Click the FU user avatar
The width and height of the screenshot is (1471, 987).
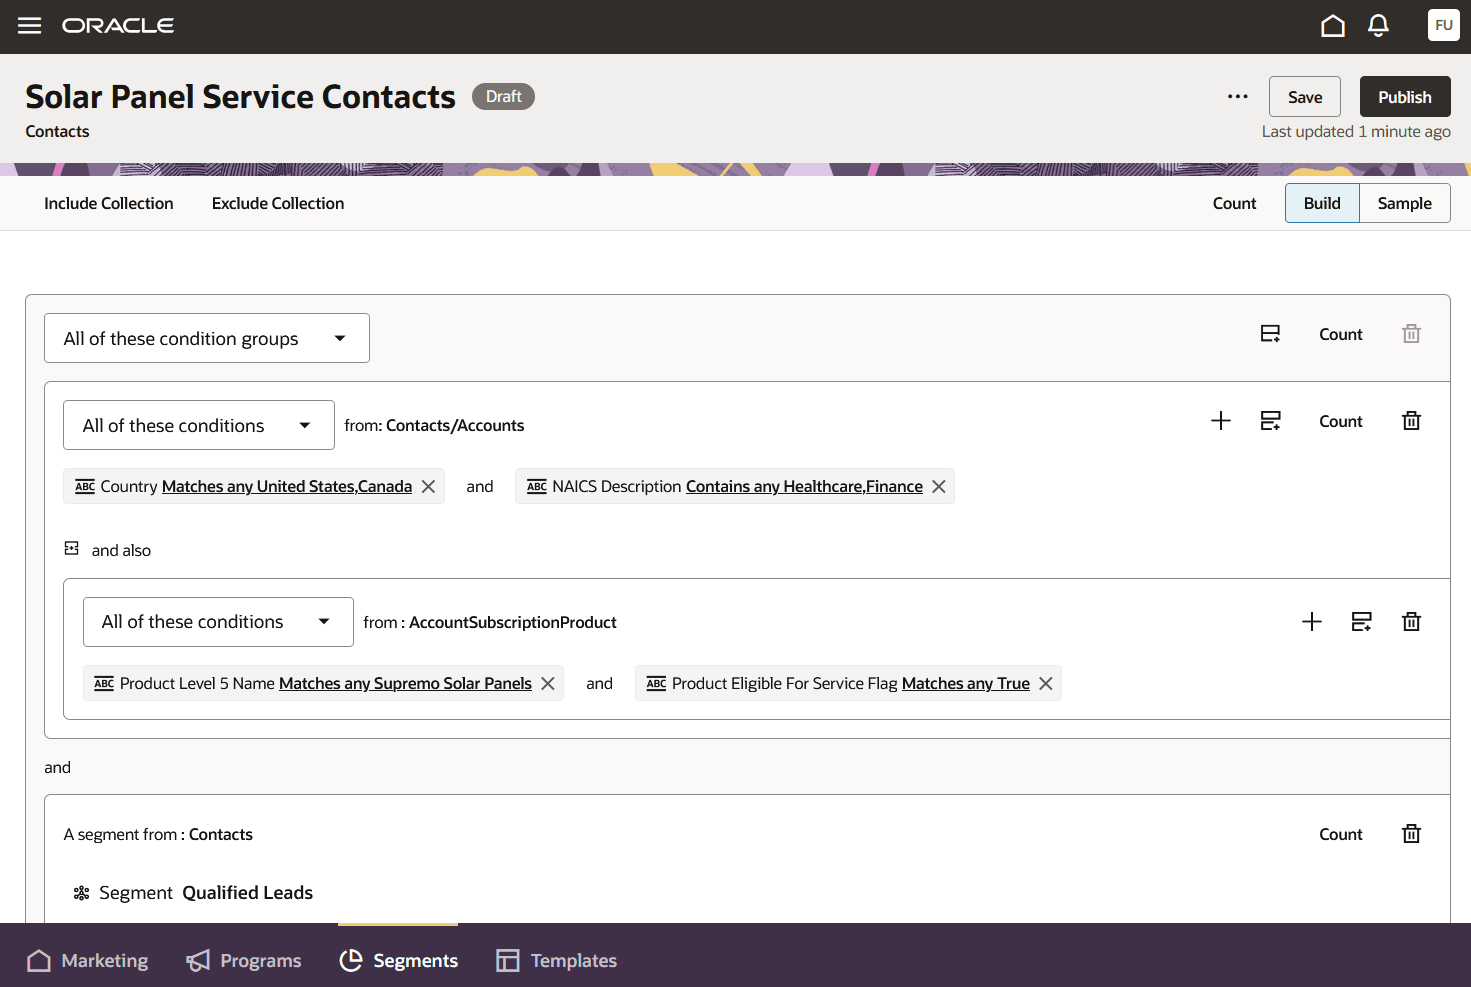(x=1443, y=25)
